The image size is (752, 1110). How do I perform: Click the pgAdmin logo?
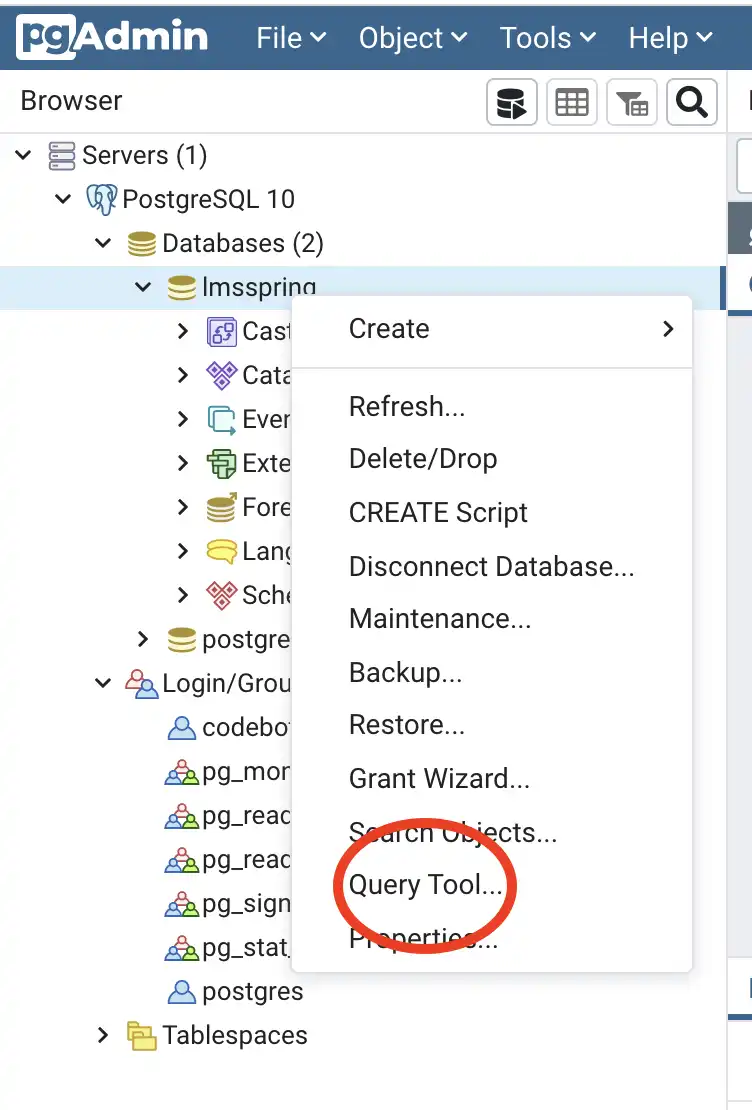[x=113, y=37]
